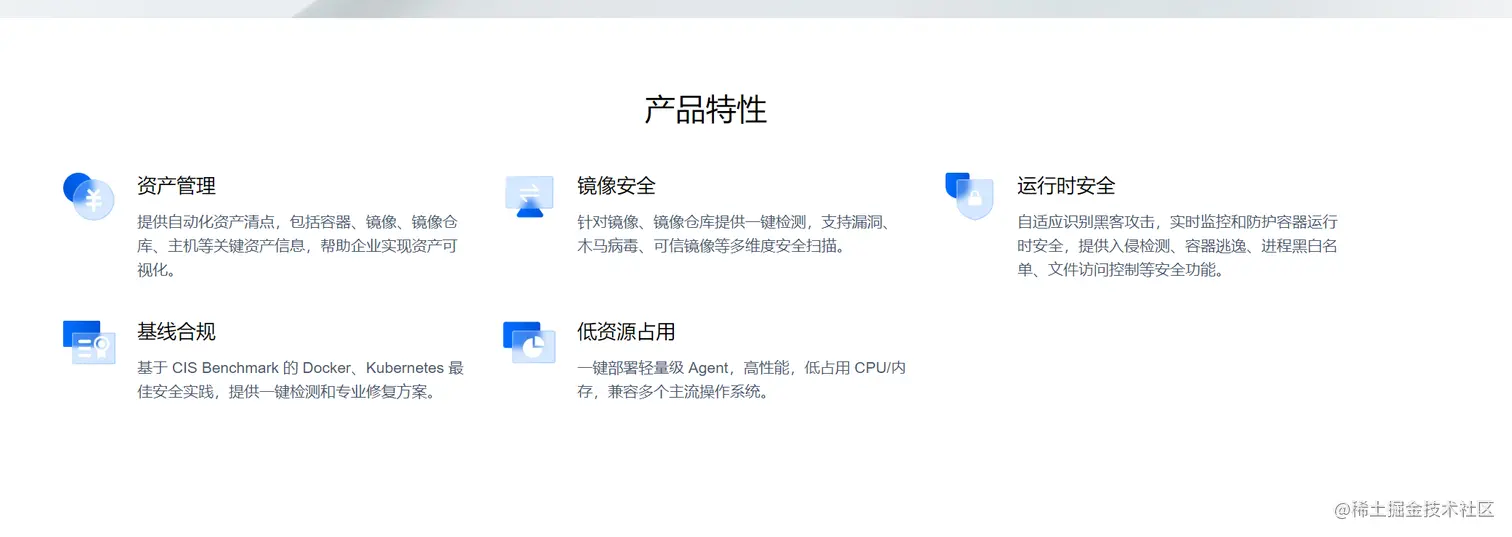Click the description starting 自适应识别黑客攻击

pyautogui.click(x=1177, y=246)
